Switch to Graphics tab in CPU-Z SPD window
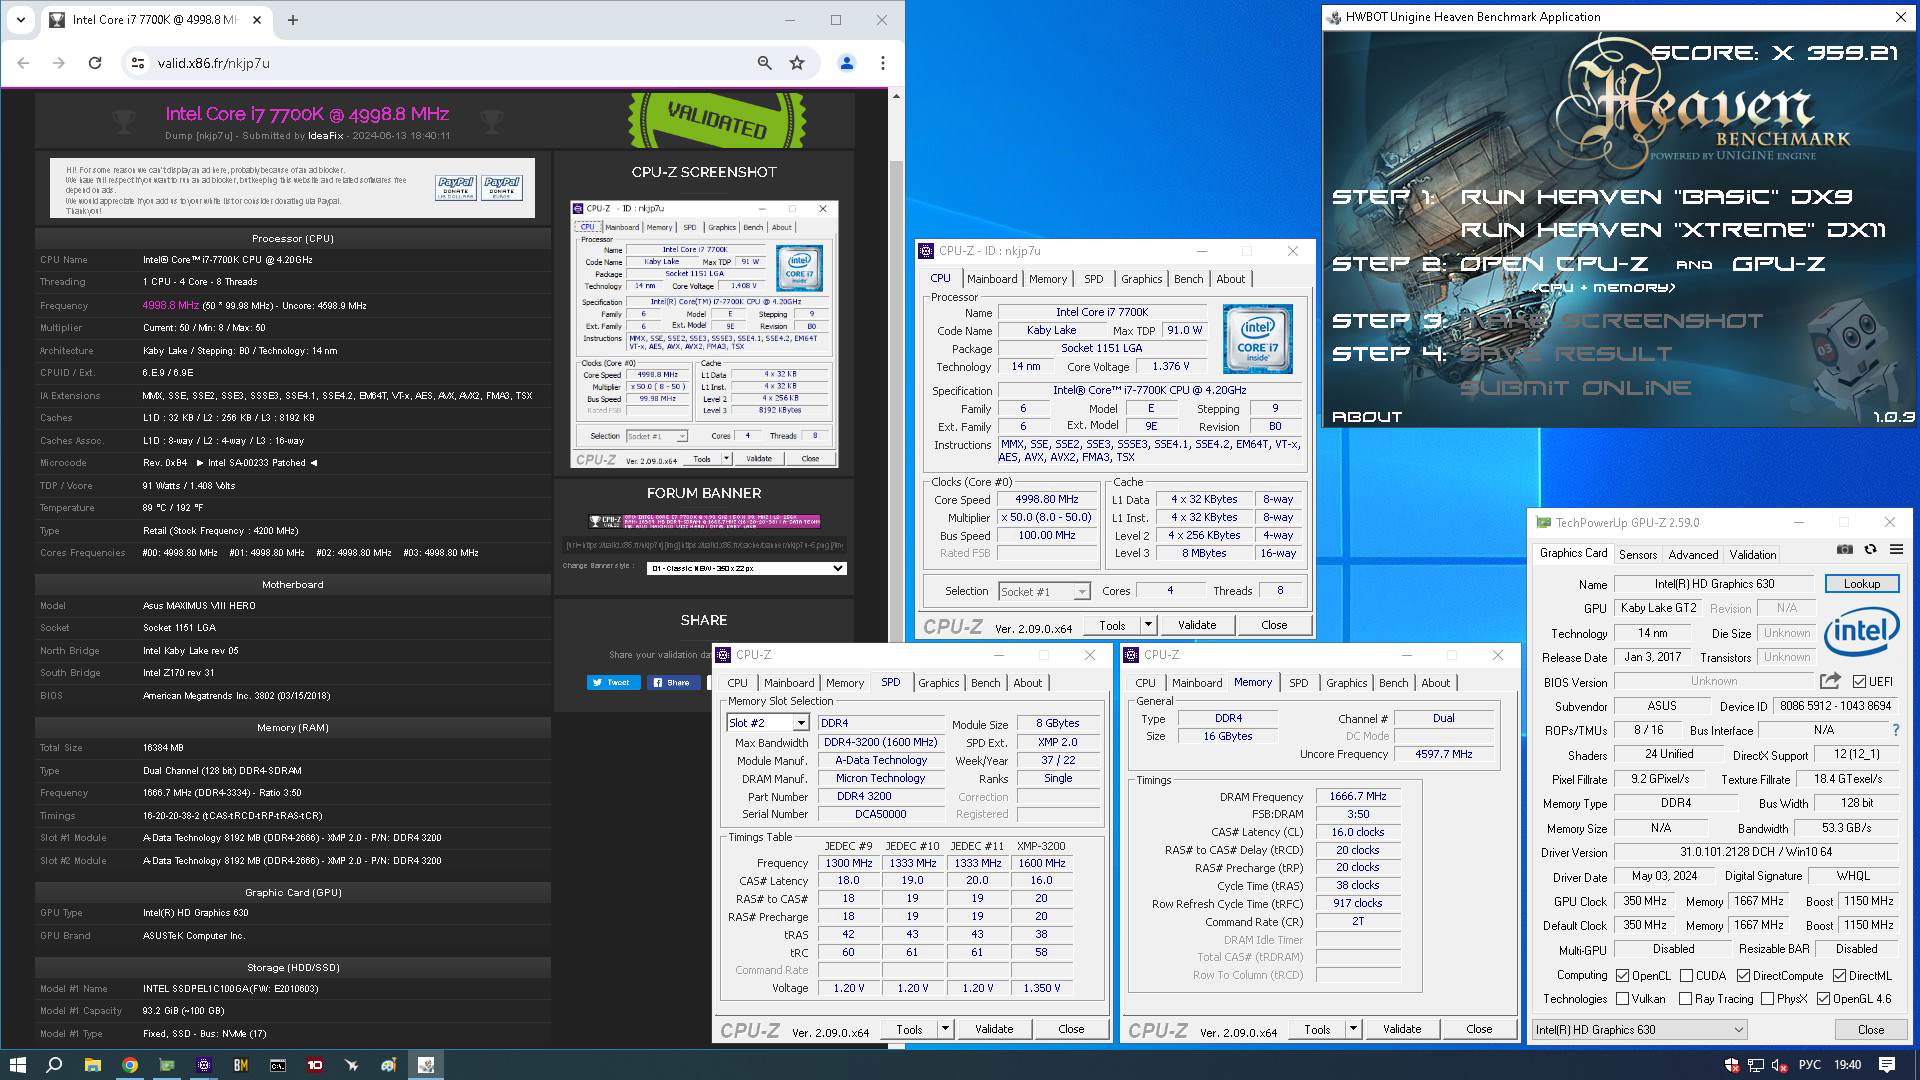 pyautogui.click(x=938, y=683)
